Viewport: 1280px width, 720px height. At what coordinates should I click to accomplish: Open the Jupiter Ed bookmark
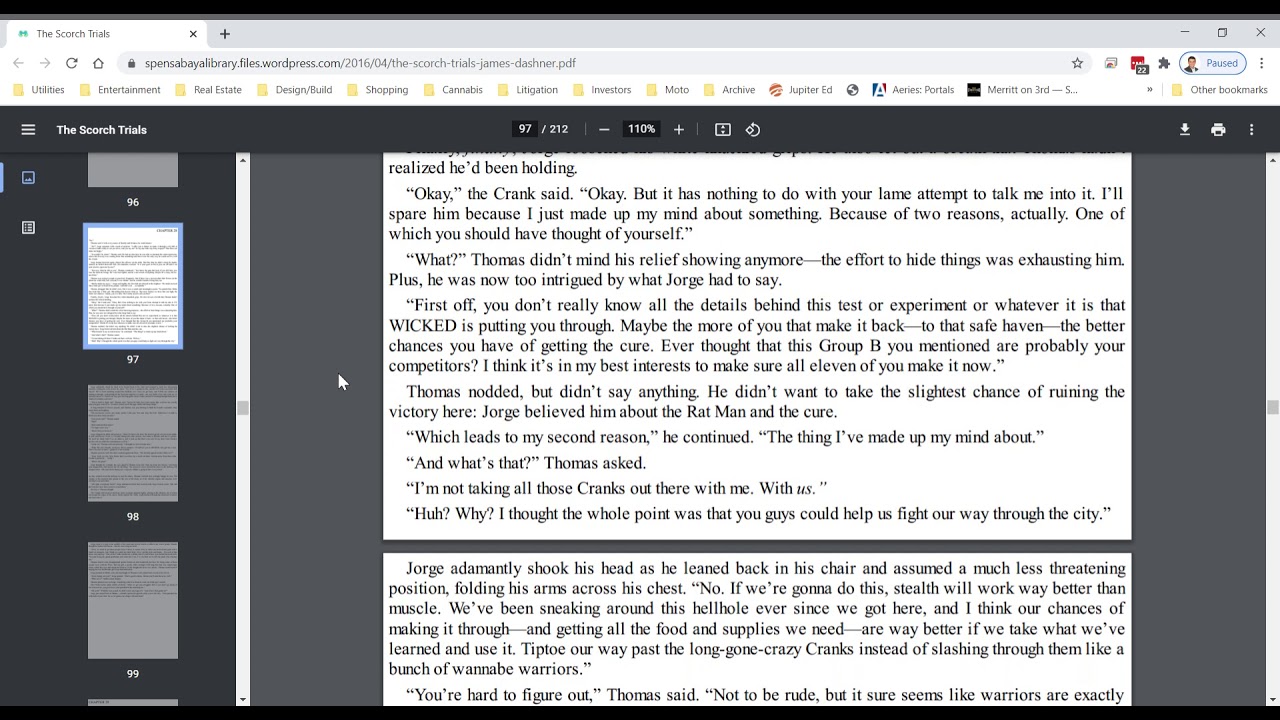(x=800, y=90)
